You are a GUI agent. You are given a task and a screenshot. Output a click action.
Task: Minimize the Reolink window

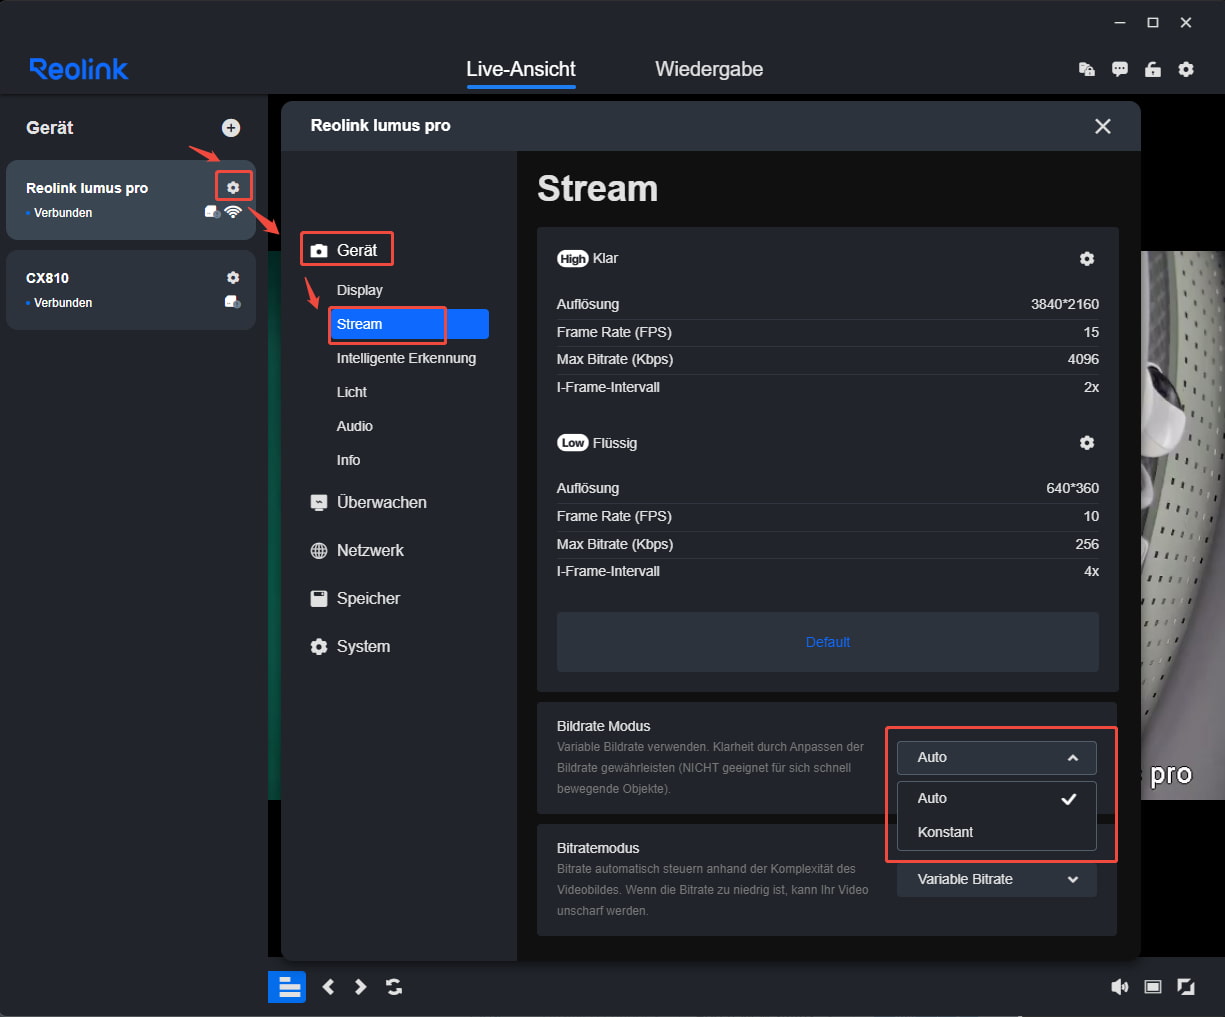1120,22
